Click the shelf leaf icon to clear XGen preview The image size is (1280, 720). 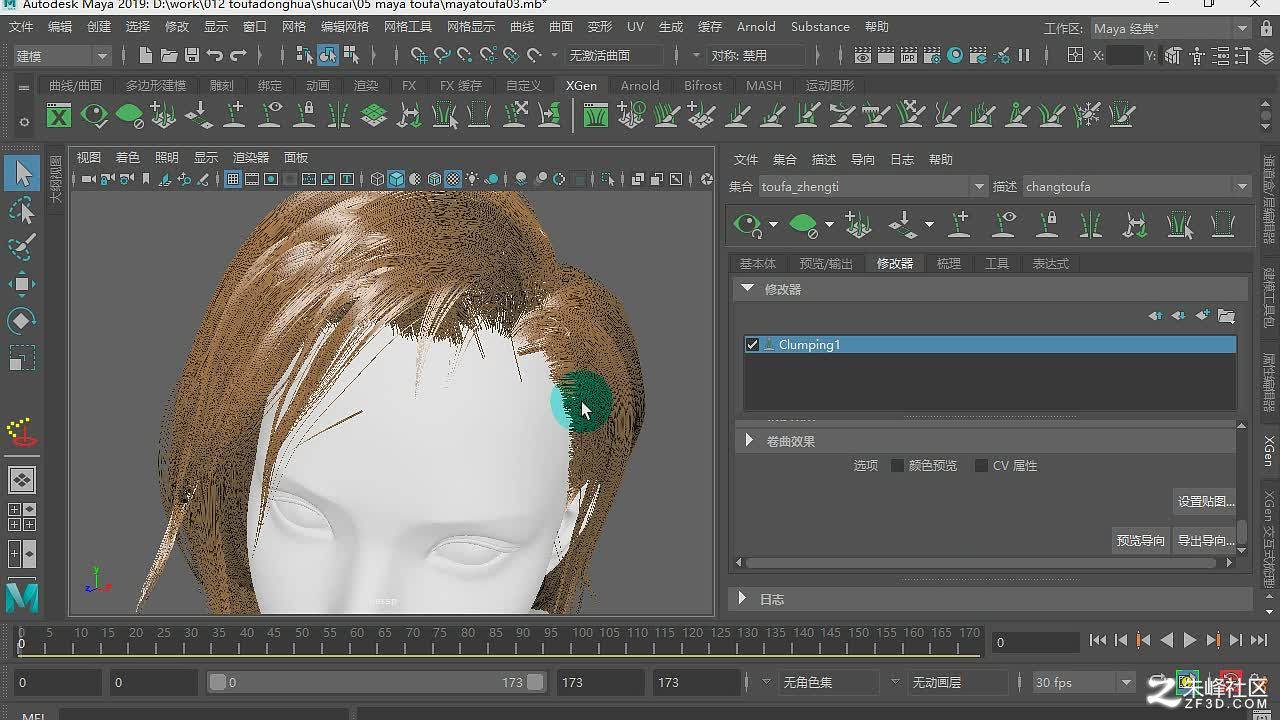(129, 116)
